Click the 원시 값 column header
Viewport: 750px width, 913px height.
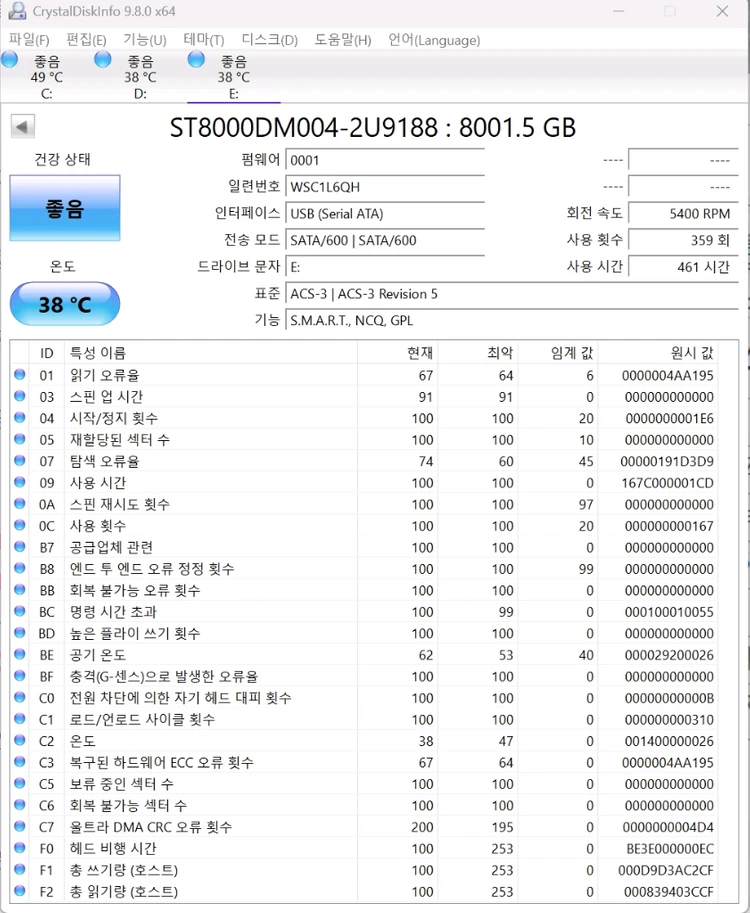pyautogui.click(x=658, y=353)
